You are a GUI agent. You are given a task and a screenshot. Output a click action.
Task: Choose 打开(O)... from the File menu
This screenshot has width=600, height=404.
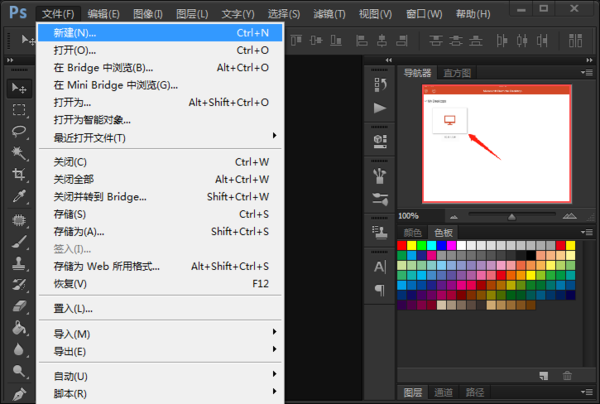[160, 50]
